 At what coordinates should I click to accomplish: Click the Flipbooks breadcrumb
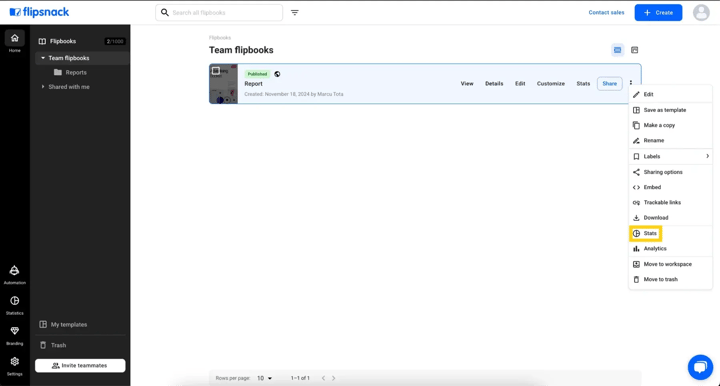pos(220,38)
